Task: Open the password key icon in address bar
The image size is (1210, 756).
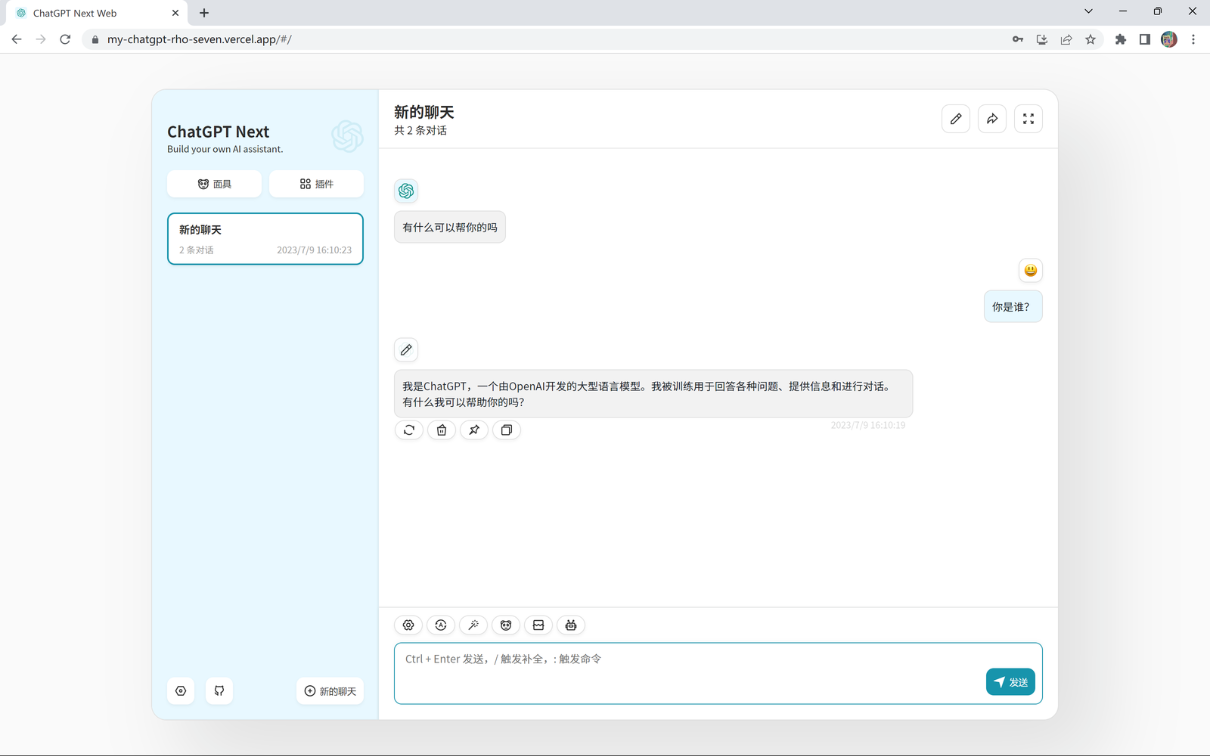Action: [1018, 40]
